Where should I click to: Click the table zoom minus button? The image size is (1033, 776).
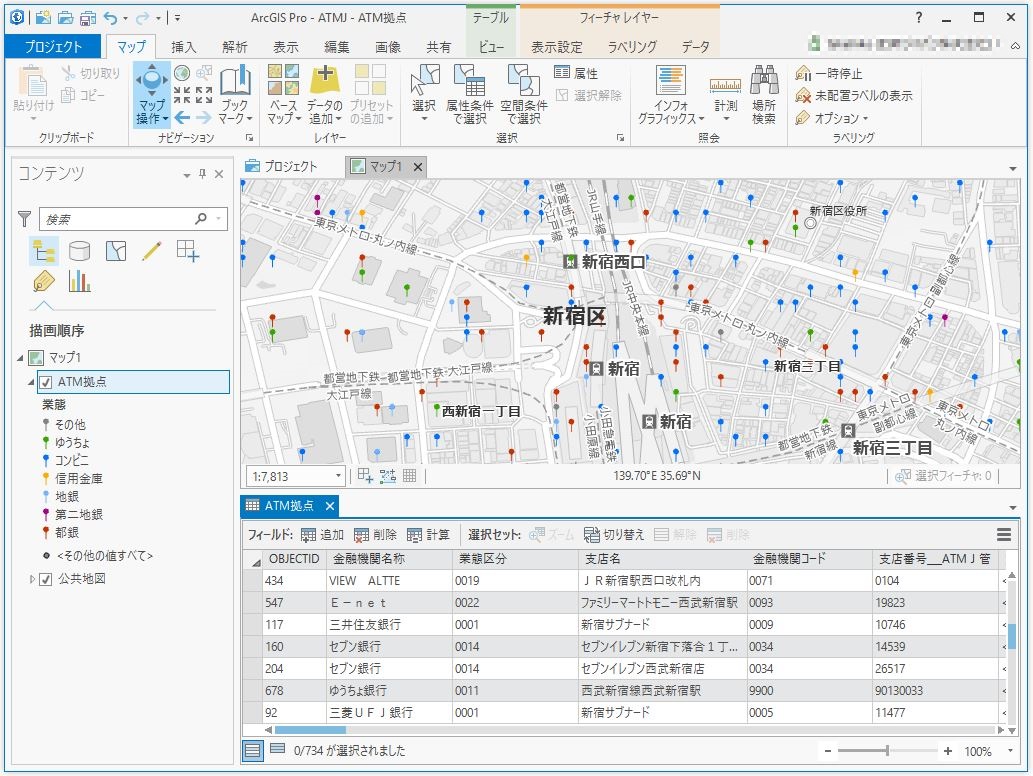tap(827, 751)
